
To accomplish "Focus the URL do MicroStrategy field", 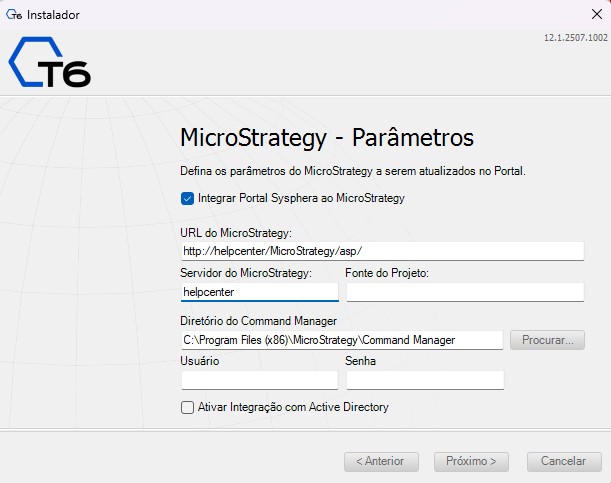I will pyautogui.click(x=383, y=251).
